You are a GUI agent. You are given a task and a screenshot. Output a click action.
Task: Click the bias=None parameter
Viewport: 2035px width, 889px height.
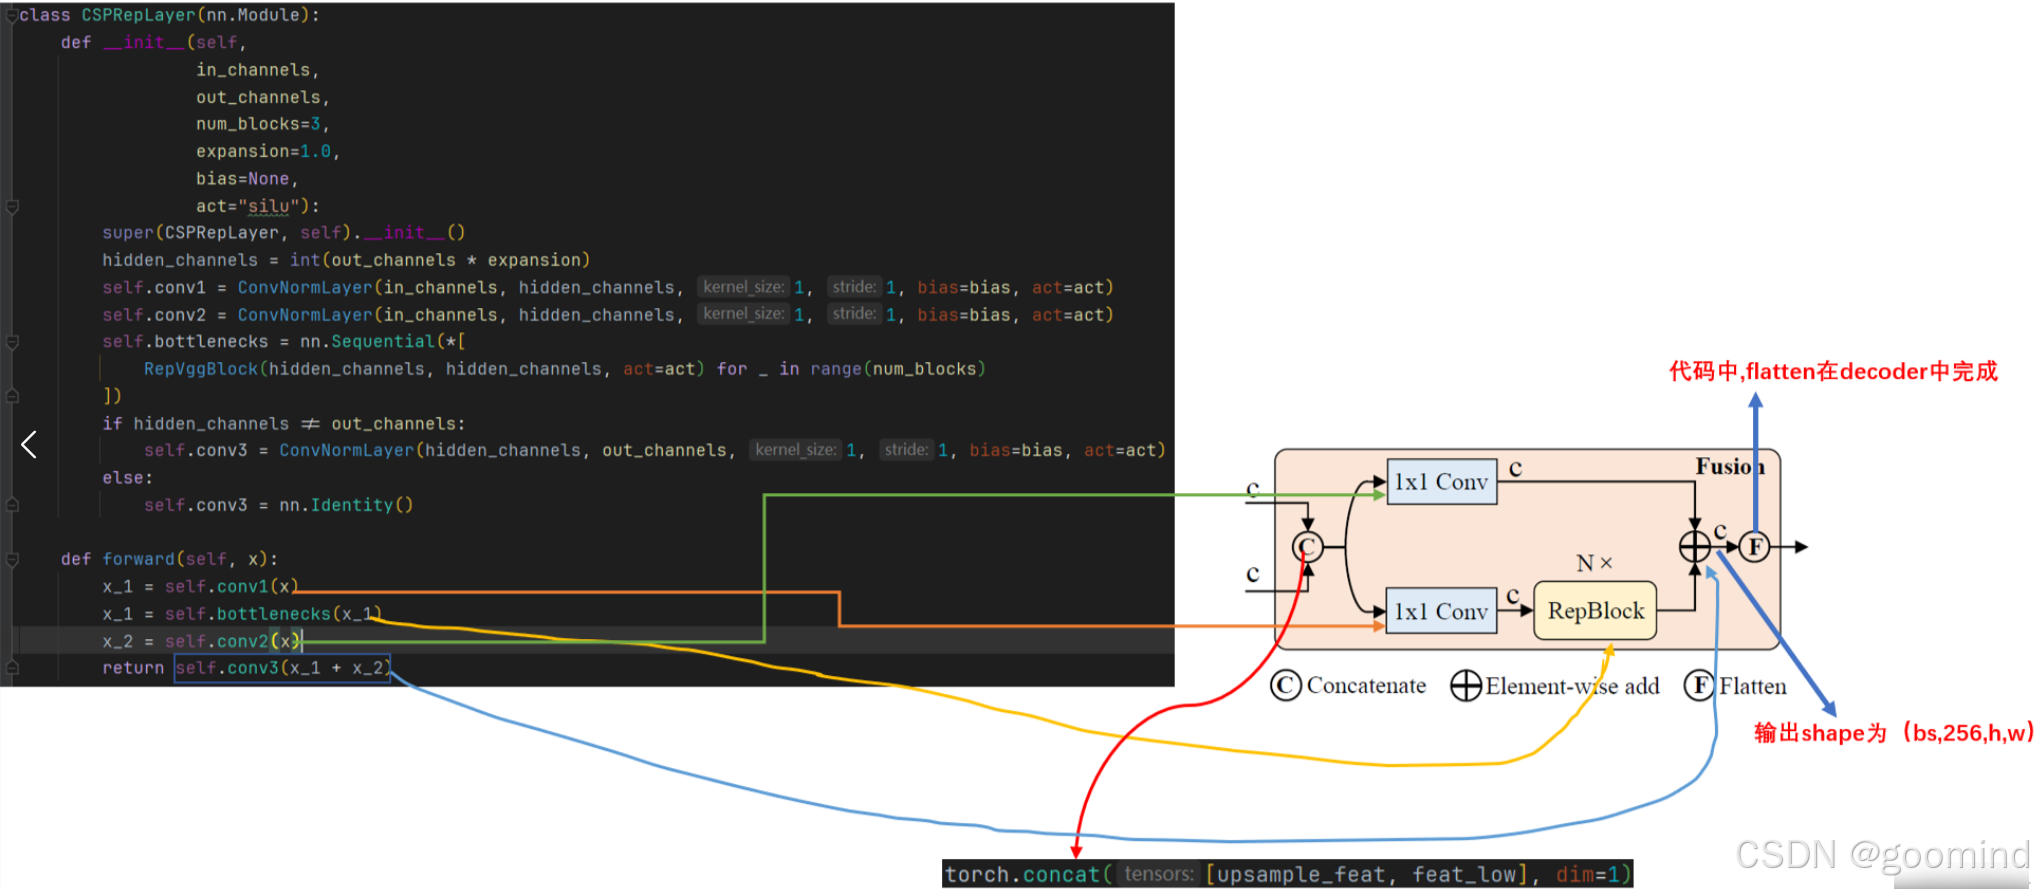pyautogui.click(x=246, y=179)
